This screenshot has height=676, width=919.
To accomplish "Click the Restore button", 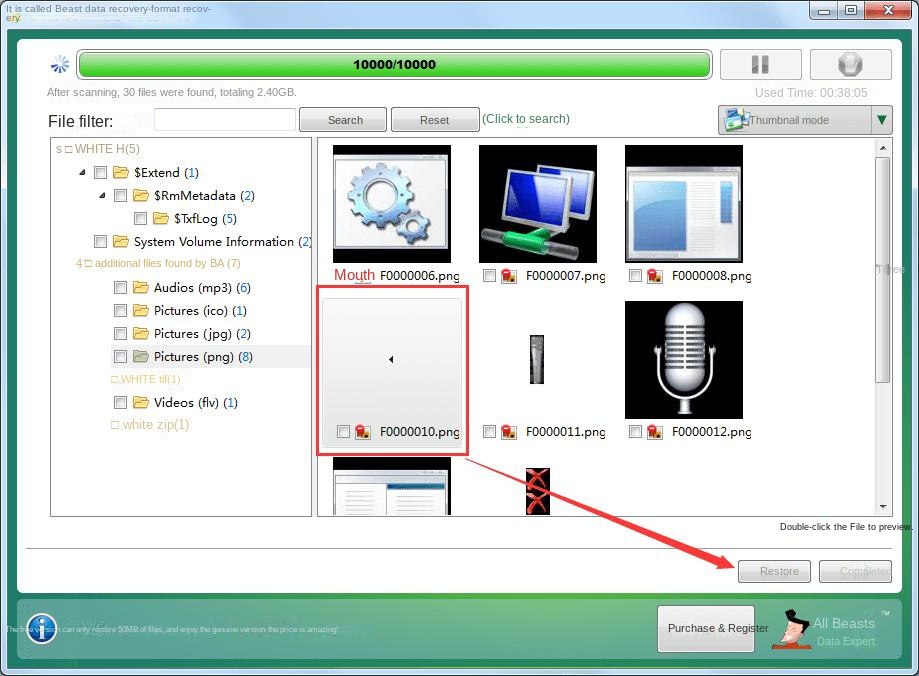I will tap(774, 571).
